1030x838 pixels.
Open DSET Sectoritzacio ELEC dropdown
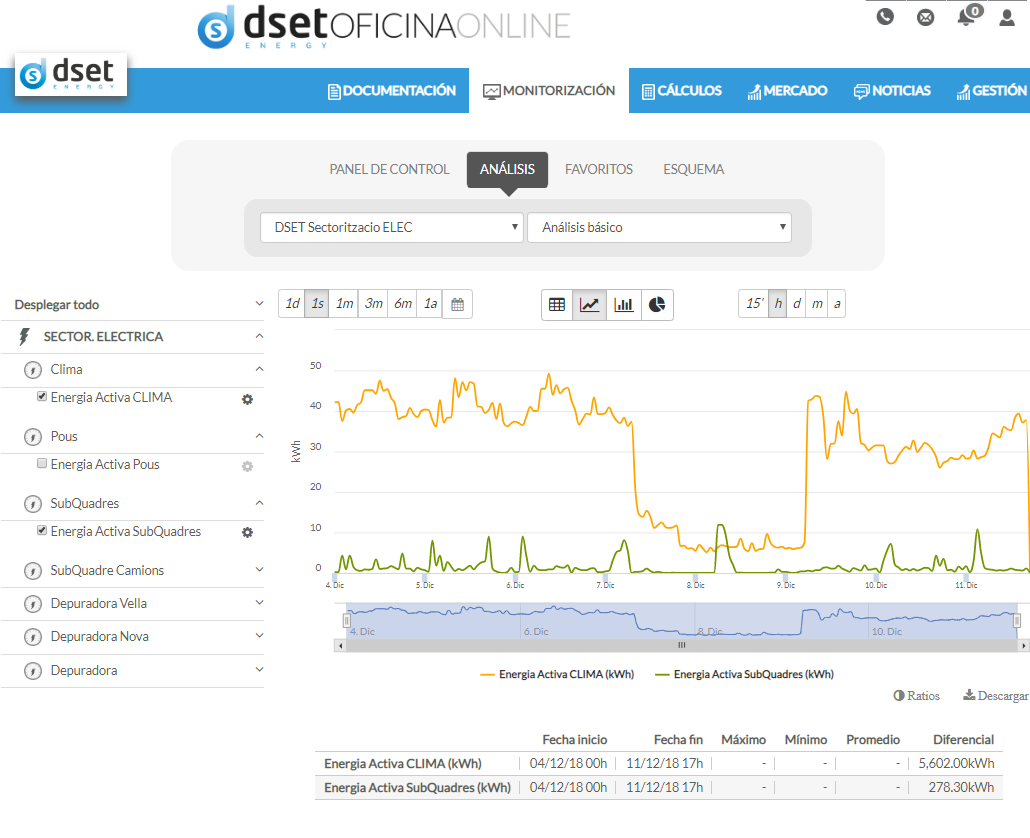tap(392, 227)
